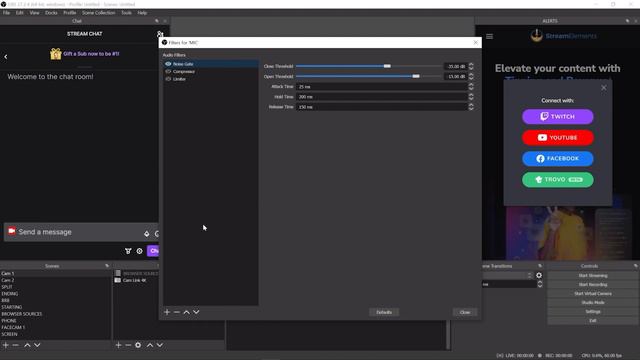Open the Docks menu

51,13
